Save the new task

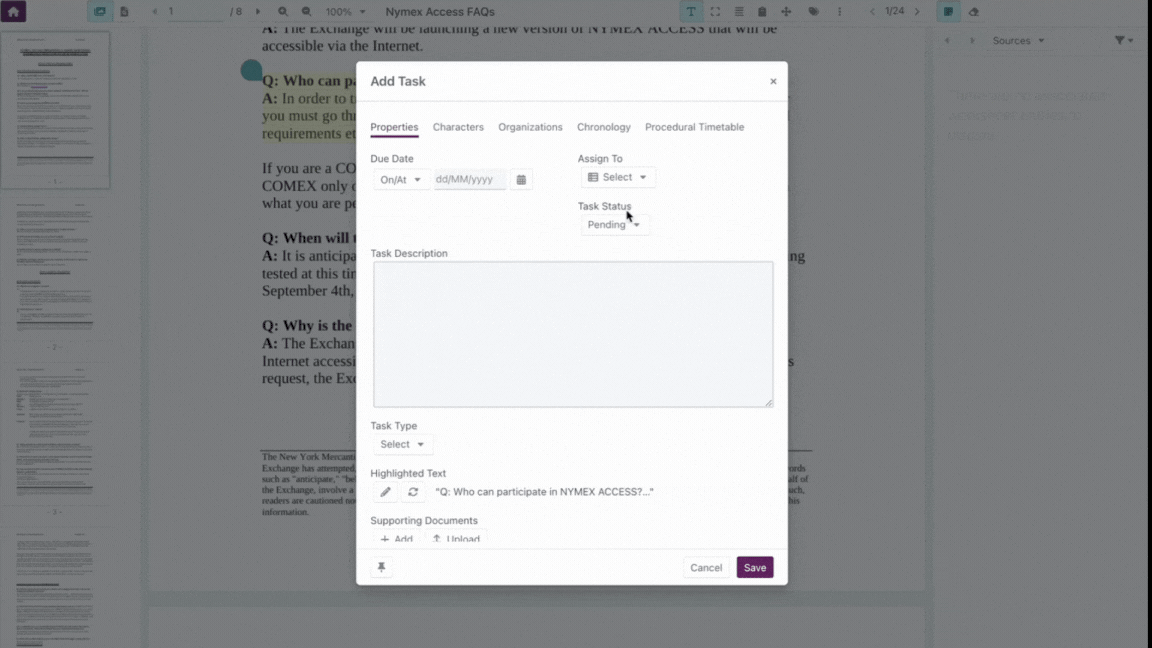pyautogui.click(x=755, y=568)
